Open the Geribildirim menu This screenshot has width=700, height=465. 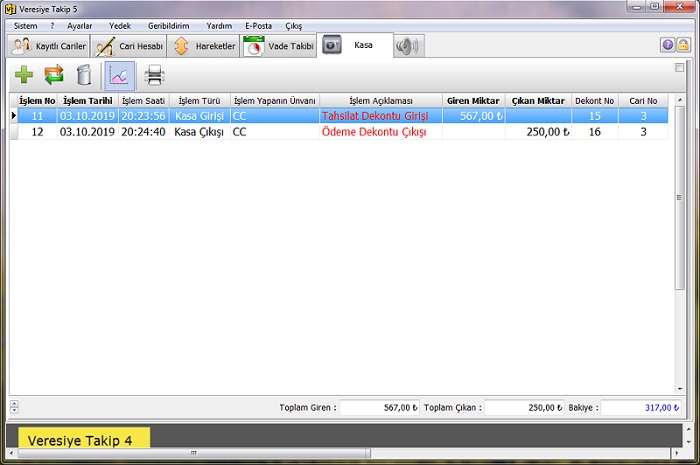pyautogui.click(x=169, y=26)
